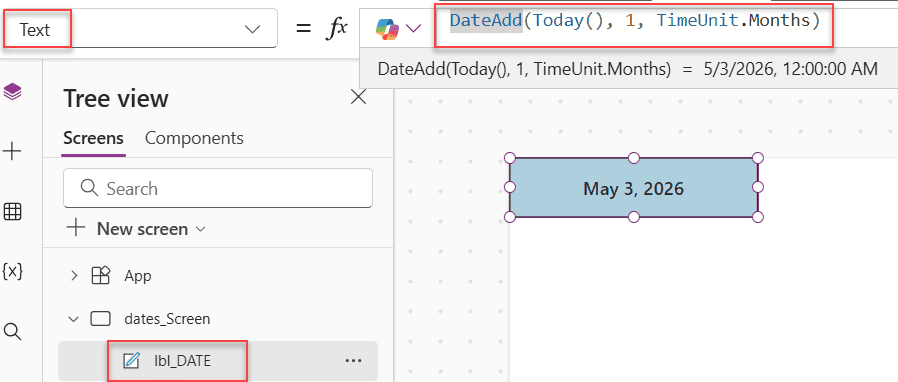Click the Tree view heading
Image resolution: width=898 pixels, height=382 pixels.
116,99
